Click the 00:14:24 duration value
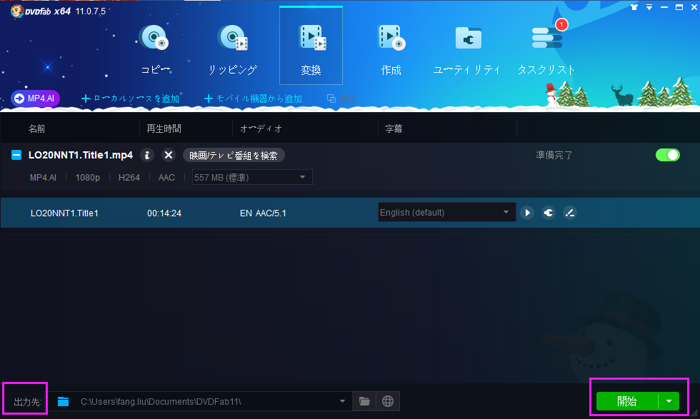Image resolution: width=700 pixels, height=419 pixels. point(164,213)
